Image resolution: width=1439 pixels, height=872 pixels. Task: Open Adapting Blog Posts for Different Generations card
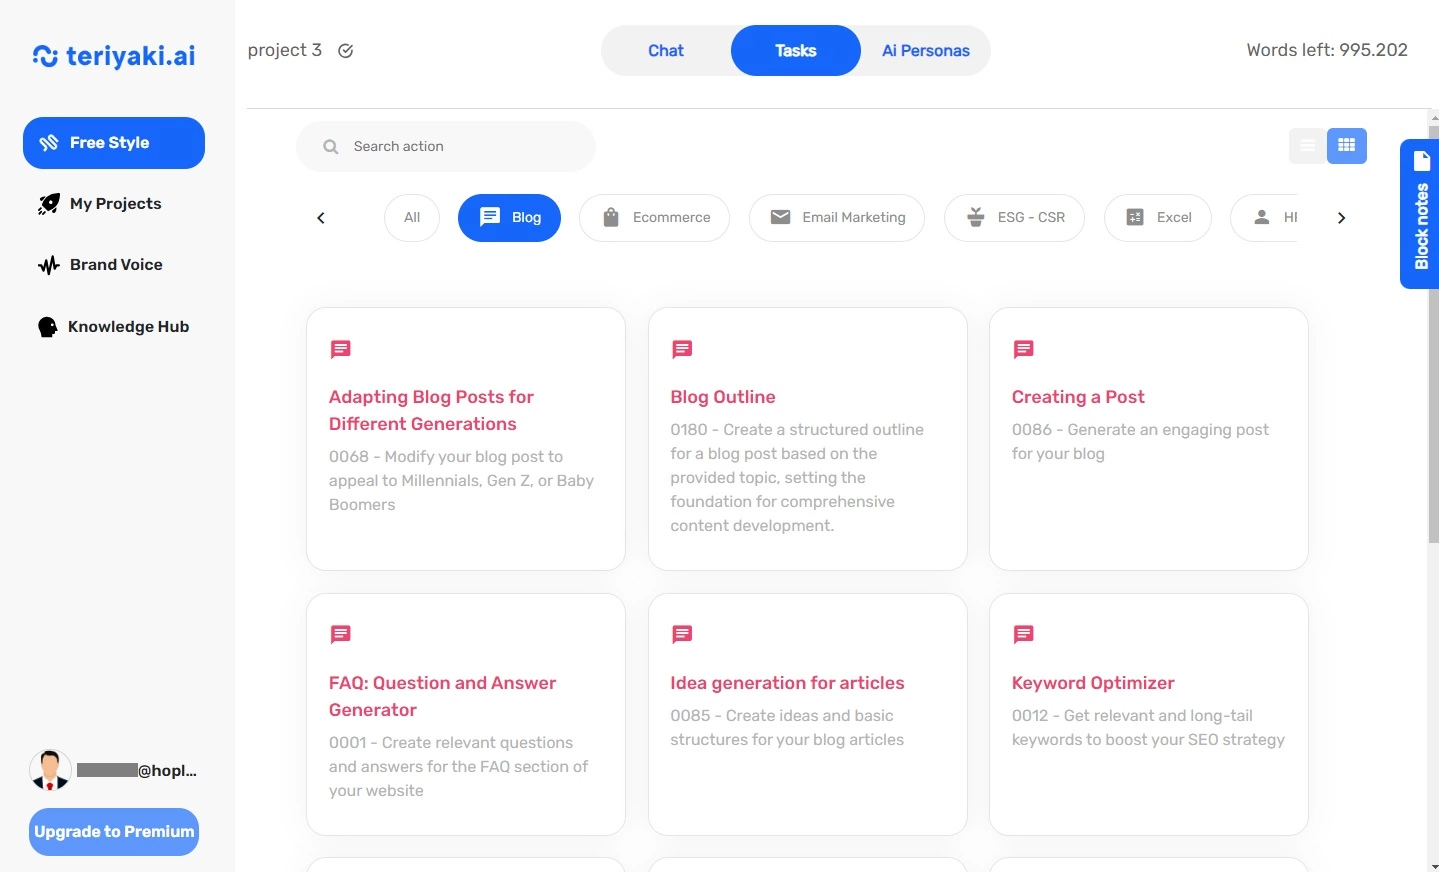[466, 439]
